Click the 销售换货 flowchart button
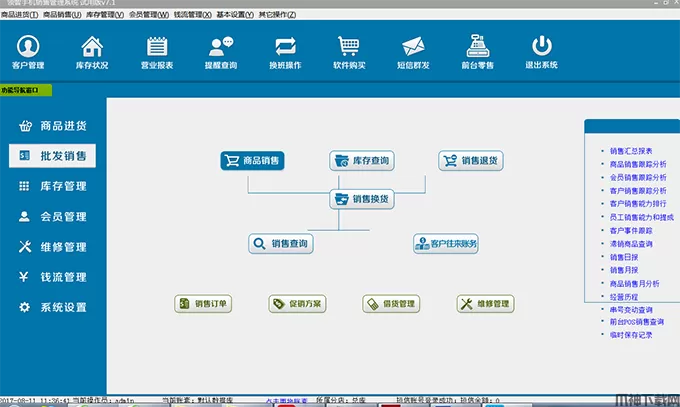Image resolution: width=680 pixels, height=407 pixels. pyautogui.click(x=362, y=199)
